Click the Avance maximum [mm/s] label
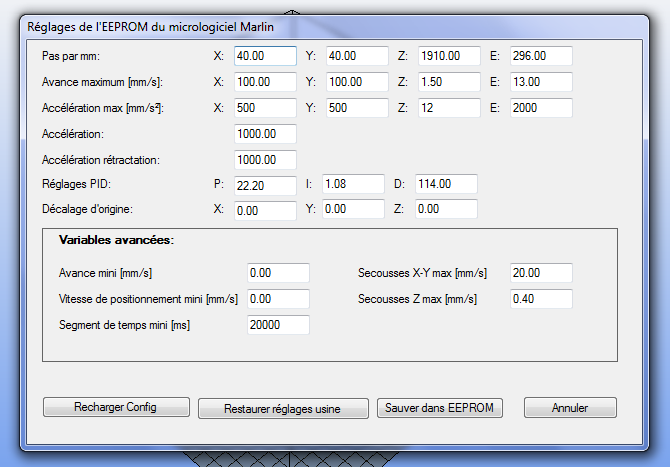 (102, 82)
